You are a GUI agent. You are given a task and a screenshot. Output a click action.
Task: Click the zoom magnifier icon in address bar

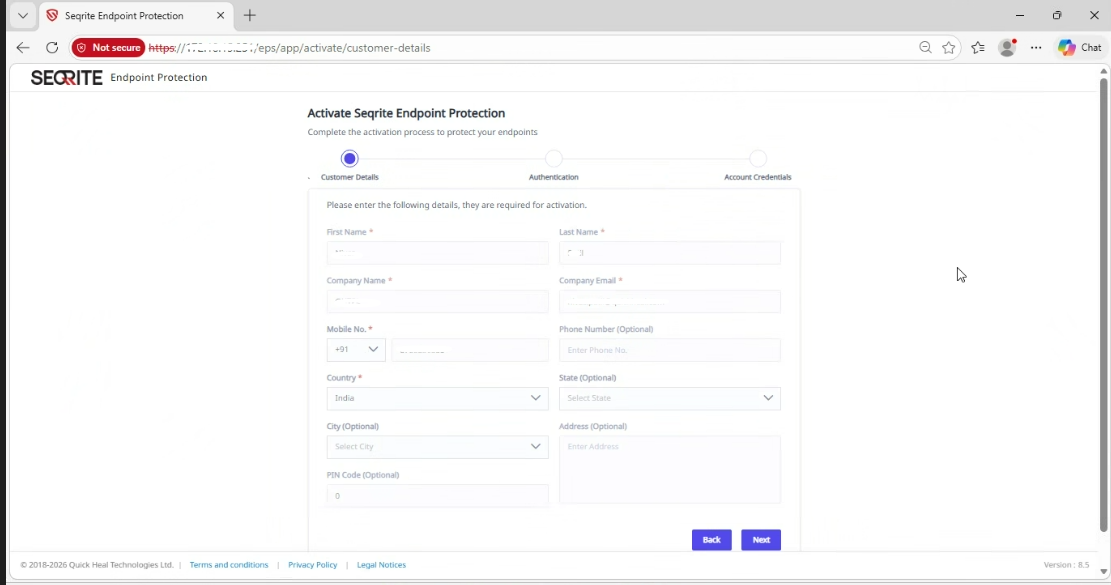click(925, 47)
